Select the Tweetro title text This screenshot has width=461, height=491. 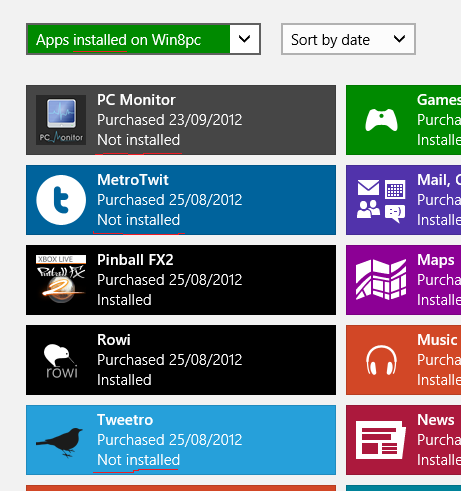click(x=125, y=420)
